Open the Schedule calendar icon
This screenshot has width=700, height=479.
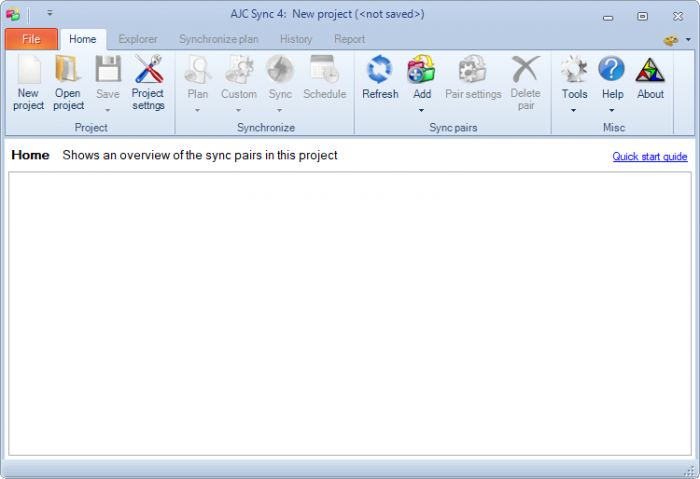[x=325, y=69]
